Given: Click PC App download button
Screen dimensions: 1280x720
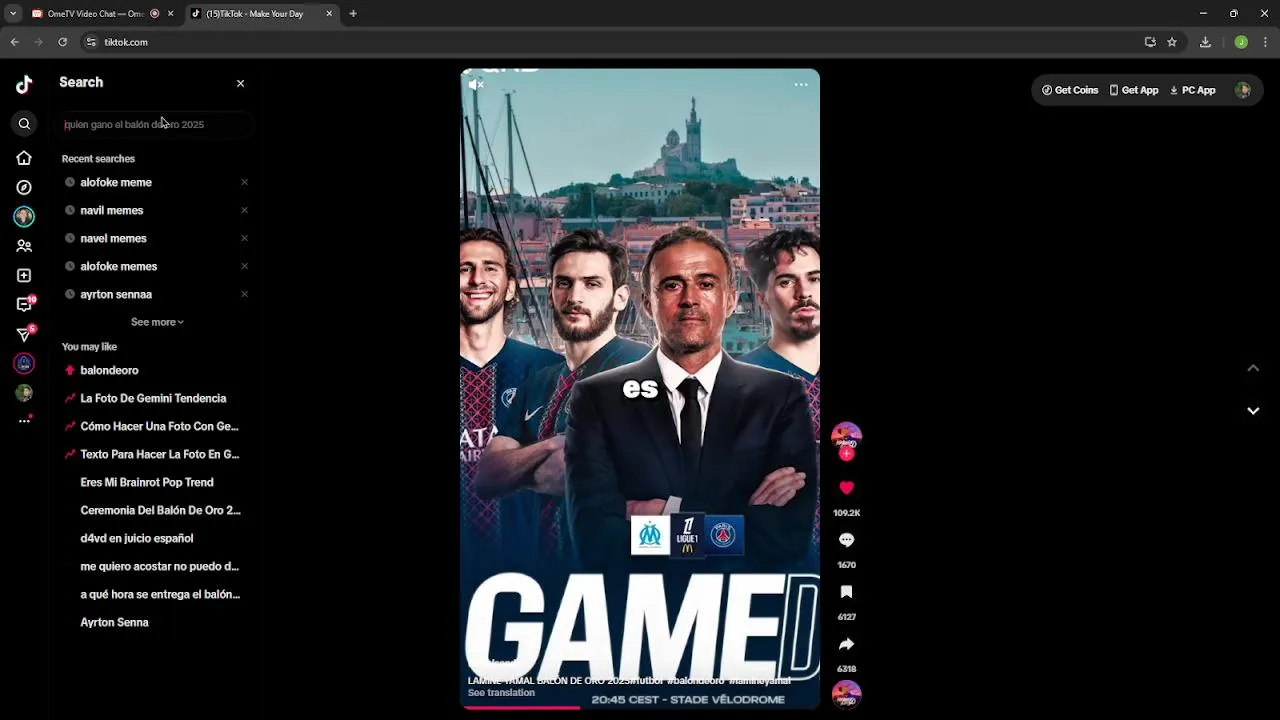Looking at the screenshot, I should (1192, 90).
